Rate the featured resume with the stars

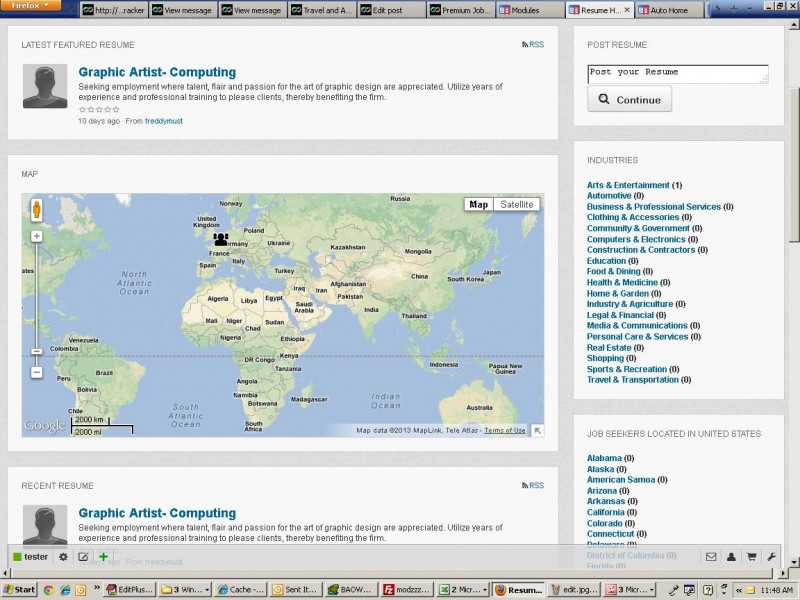click(99, 109)
